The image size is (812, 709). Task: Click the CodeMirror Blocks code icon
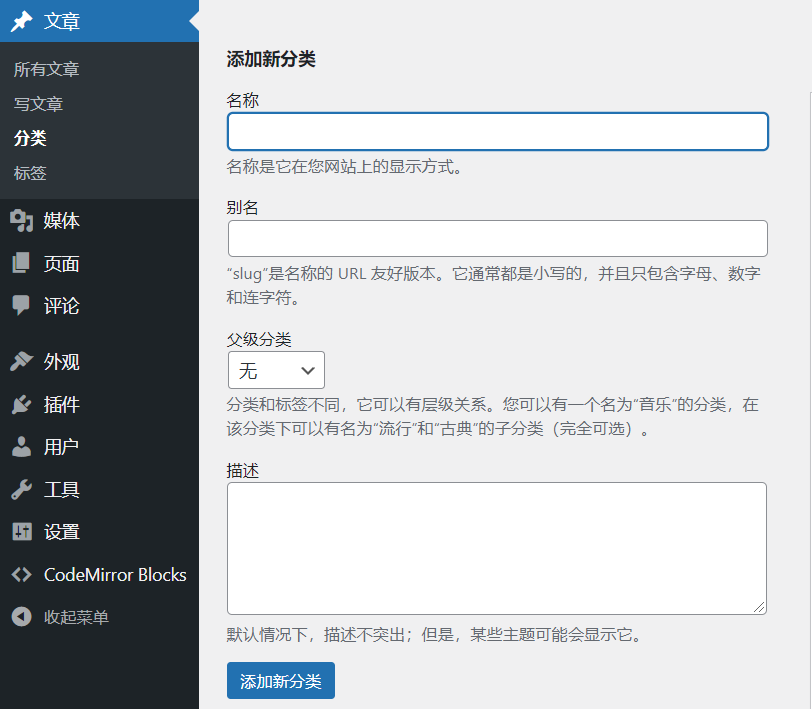pos(21,575)
